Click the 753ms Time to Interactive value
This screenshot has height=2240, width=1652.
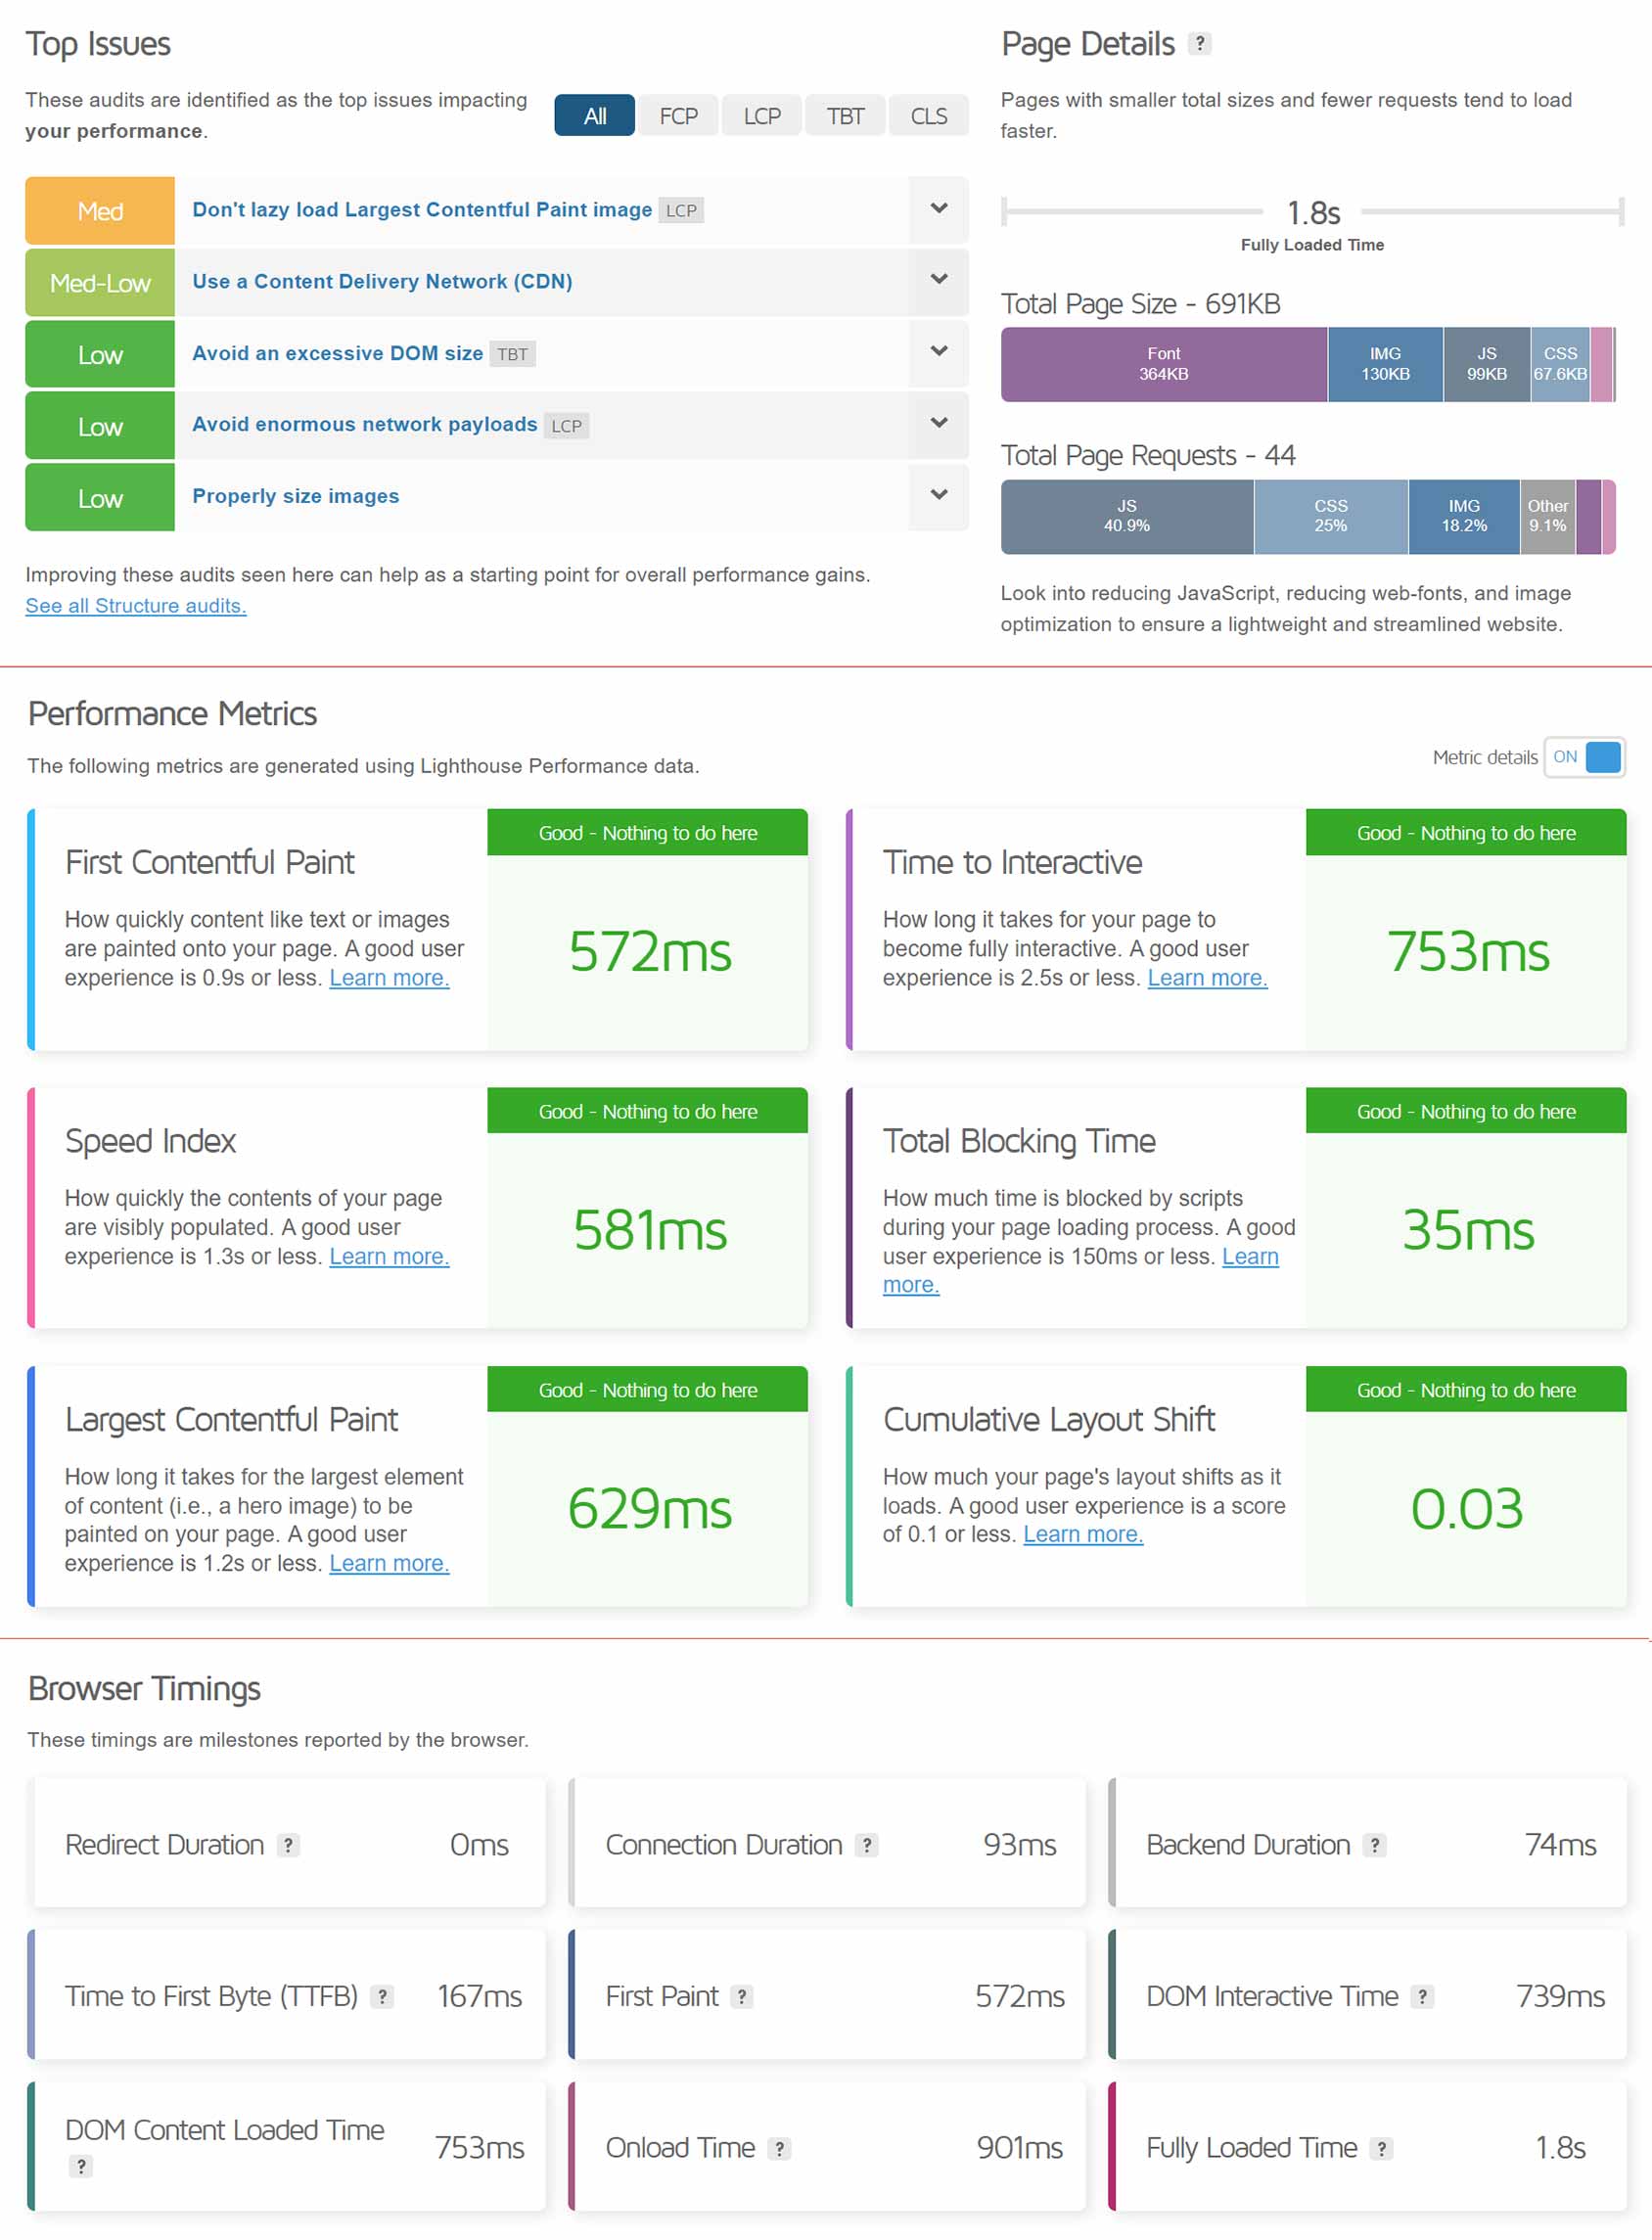click(x=1468, y=952)
